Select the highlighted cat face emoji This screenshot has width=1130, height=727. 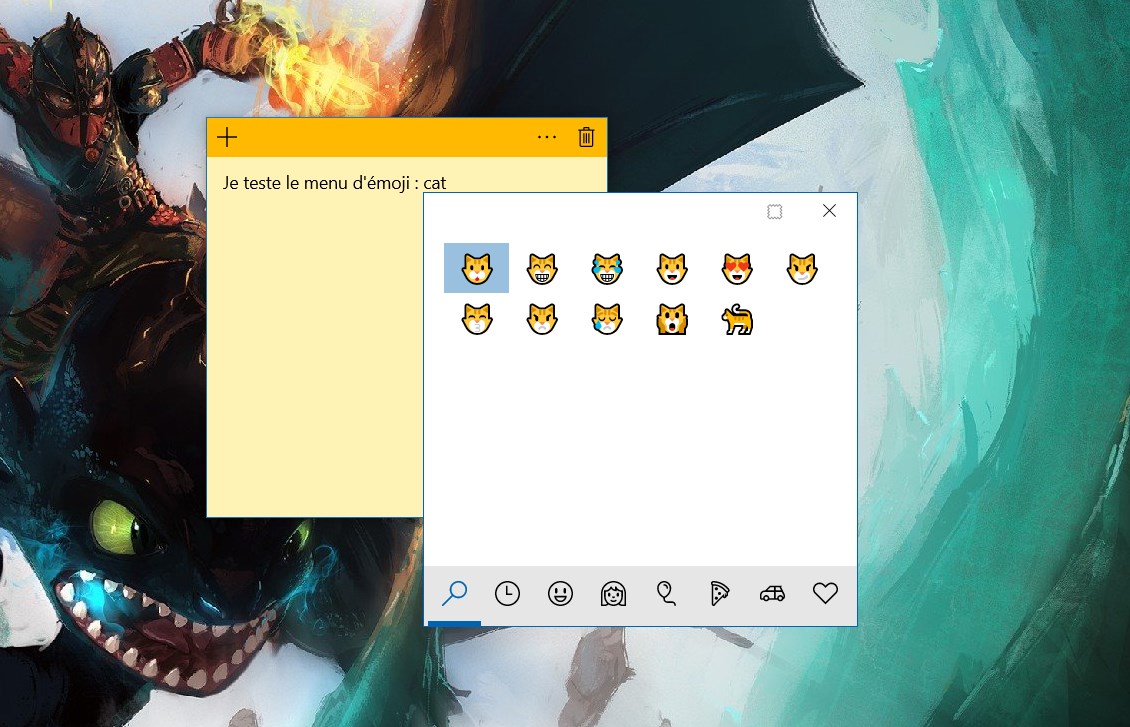pyautogui.click(x=476, y=268)
